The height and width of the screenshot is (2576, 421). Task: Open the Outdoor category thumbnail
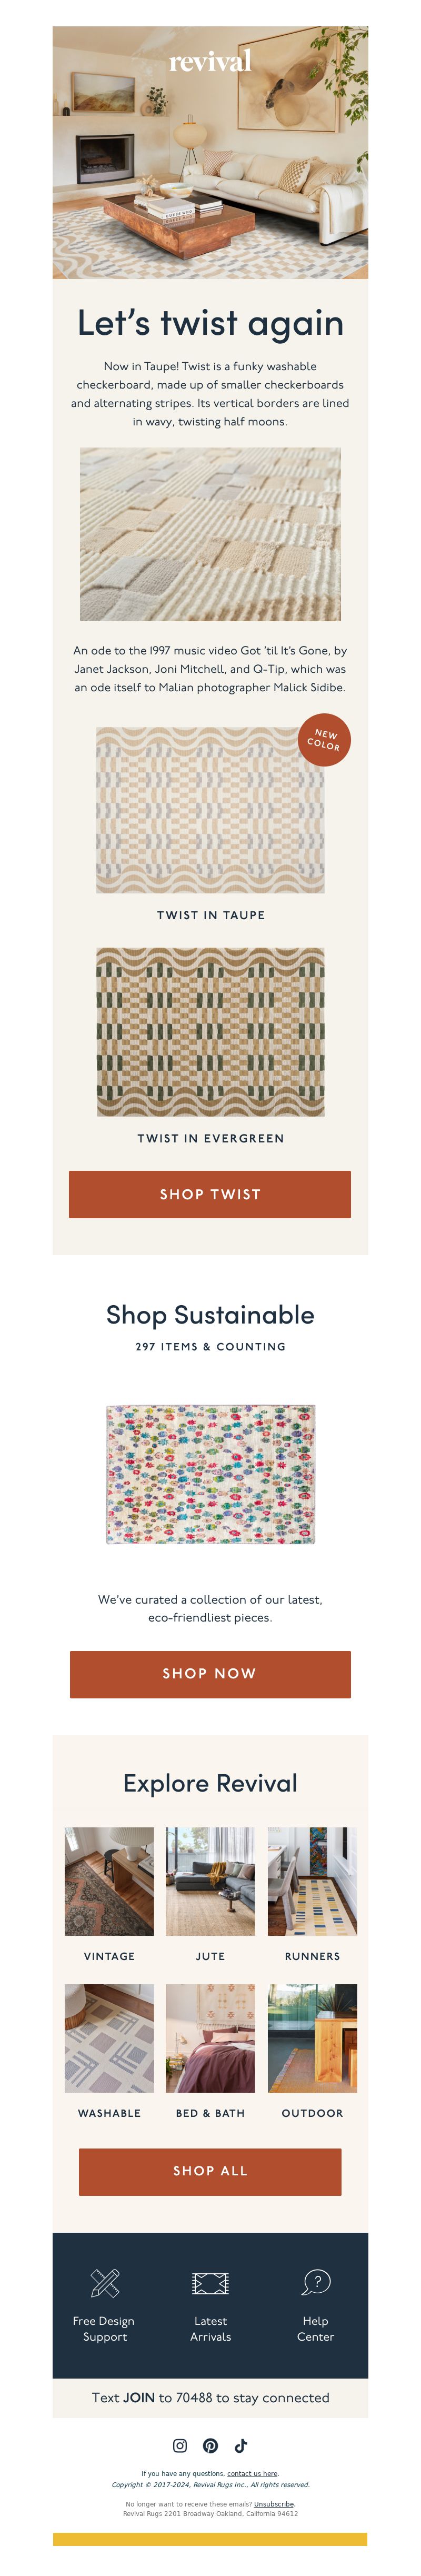click(x=312, y=2038)
